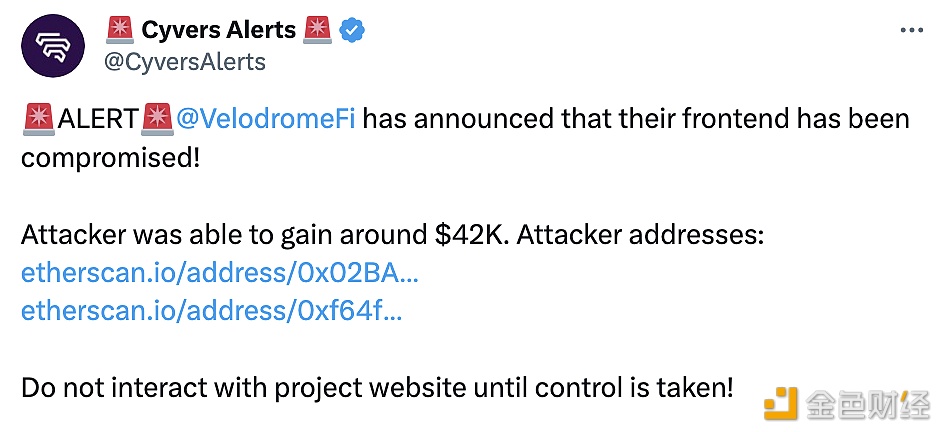Click siren emoji left of display name
Screen dimensions: 942x432
120,30
